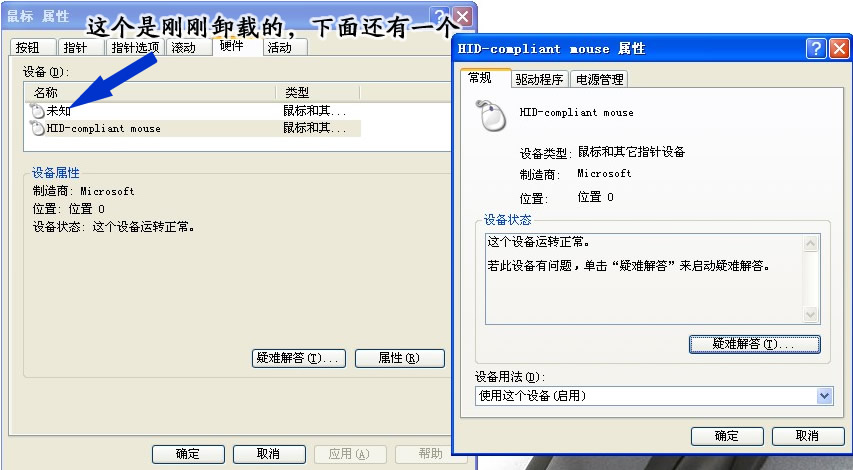The height and width of the screenshot is (470, 853).
Task: Open the 设备用法 dropdown list
Action: (824, 396)
